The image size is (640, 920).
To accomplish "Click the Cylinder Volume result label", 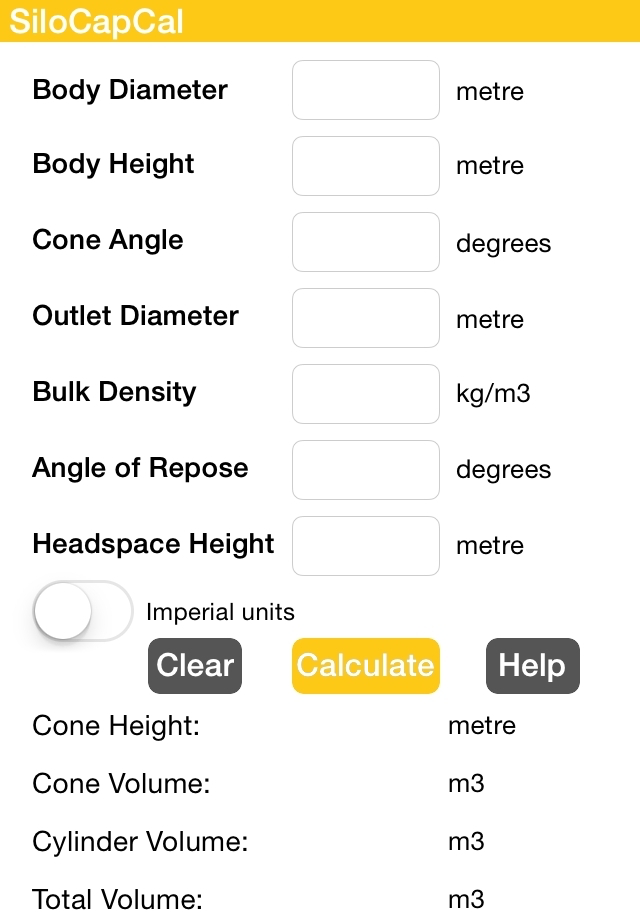I will tap(140, 842).
